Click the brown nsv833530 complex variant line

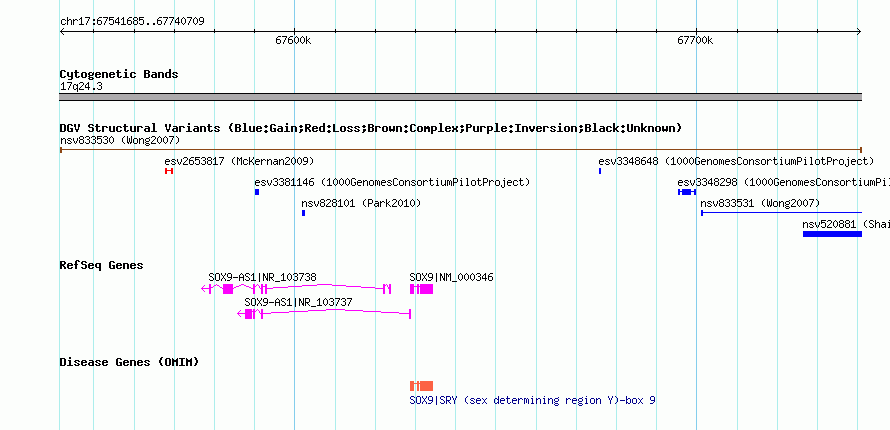460,150
